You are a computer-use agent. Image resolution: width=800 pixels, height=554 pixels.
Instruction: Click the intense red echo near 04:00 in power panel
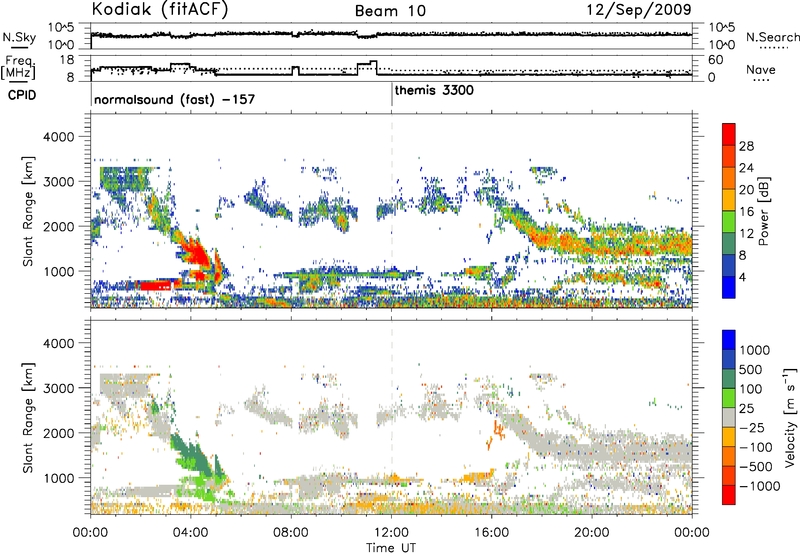click(x=196, y=254)
